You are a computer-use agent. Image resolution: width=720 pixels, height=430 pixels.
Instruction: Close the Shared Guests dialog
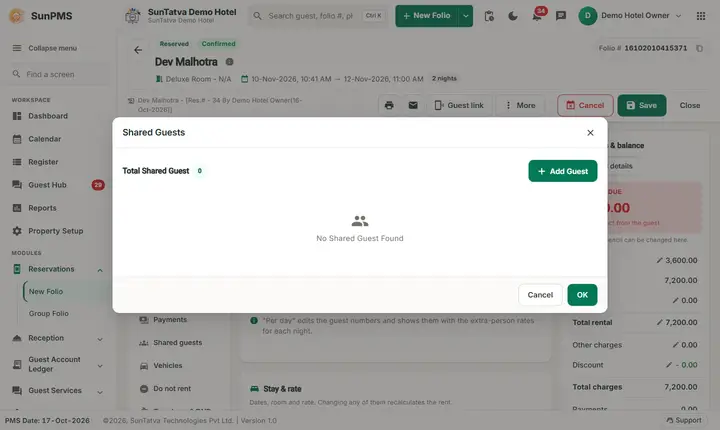point(590,133)
